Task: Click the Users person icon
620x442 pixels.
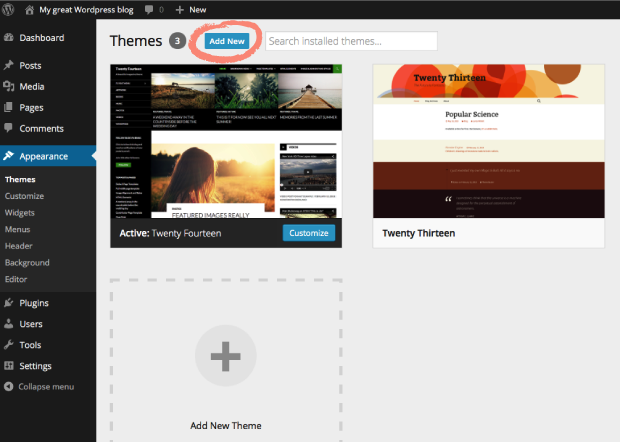Action: click(8, 324)
